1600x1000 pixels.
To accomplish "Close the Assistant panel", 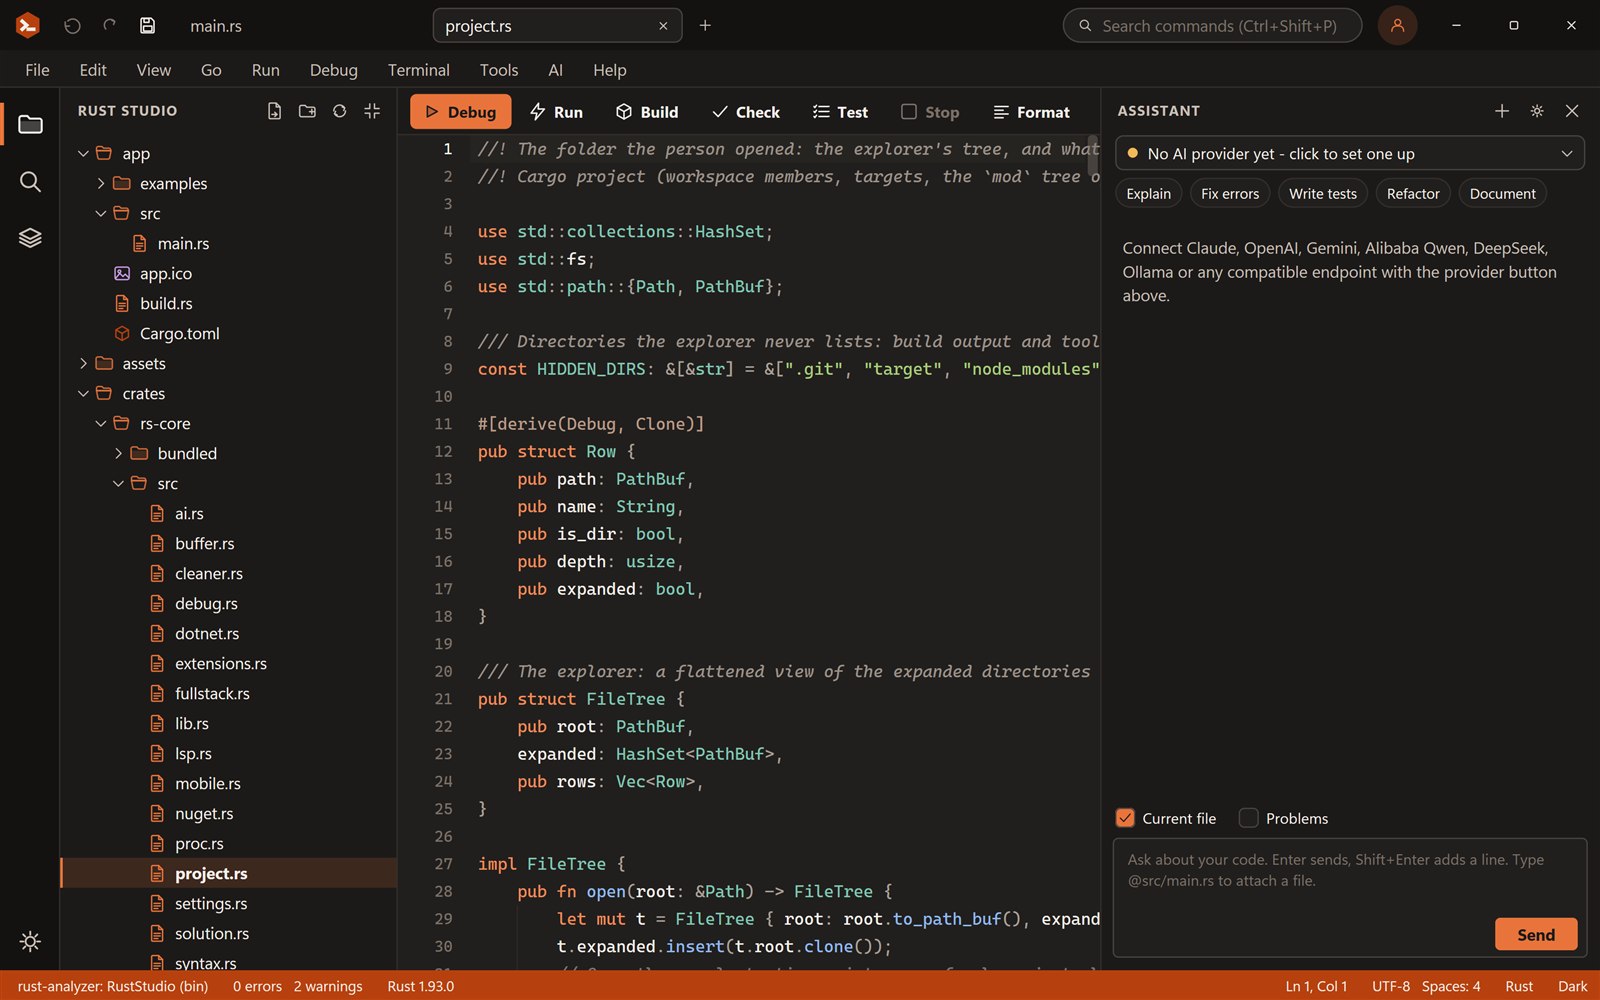I will tap(1572, 111).
